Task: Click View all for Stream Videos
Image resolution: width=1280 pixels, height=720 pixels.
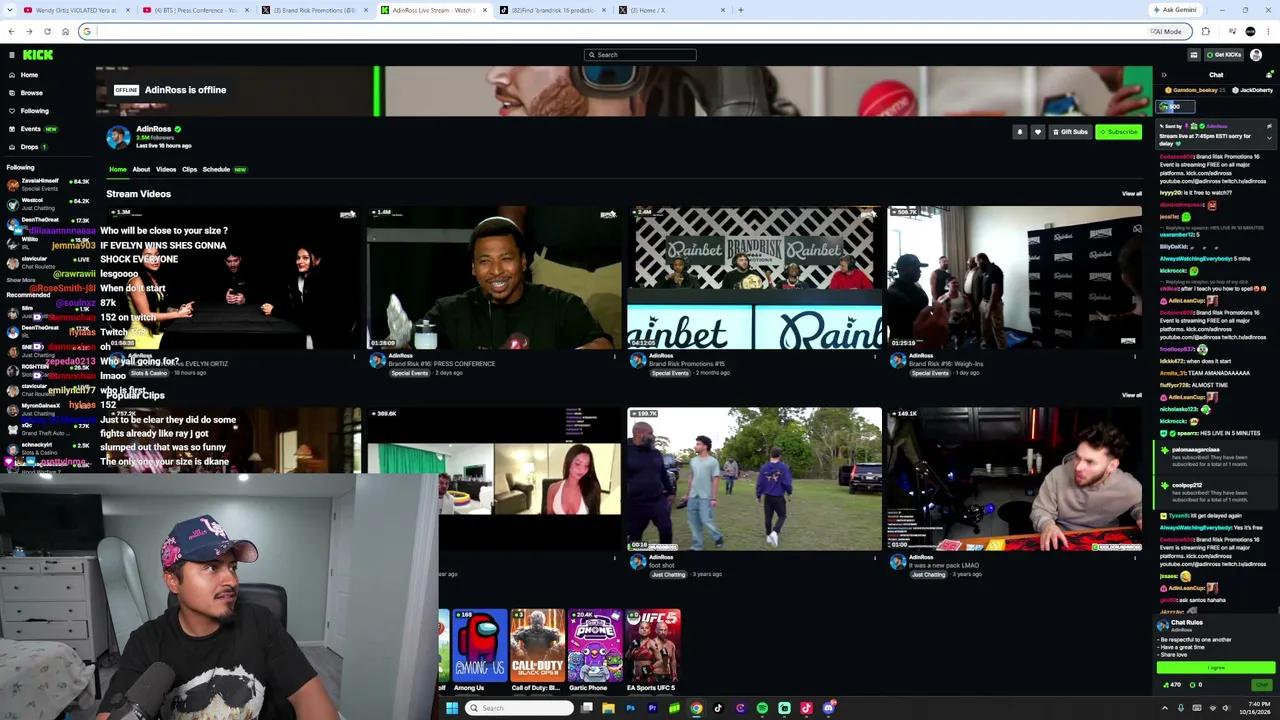Action: [1131, 194]
